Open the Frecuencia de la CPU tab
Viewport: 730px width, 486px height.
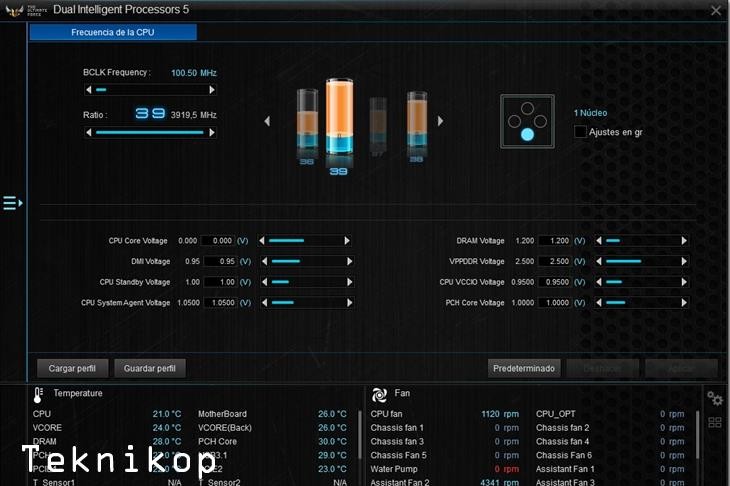tap(113, 33)
